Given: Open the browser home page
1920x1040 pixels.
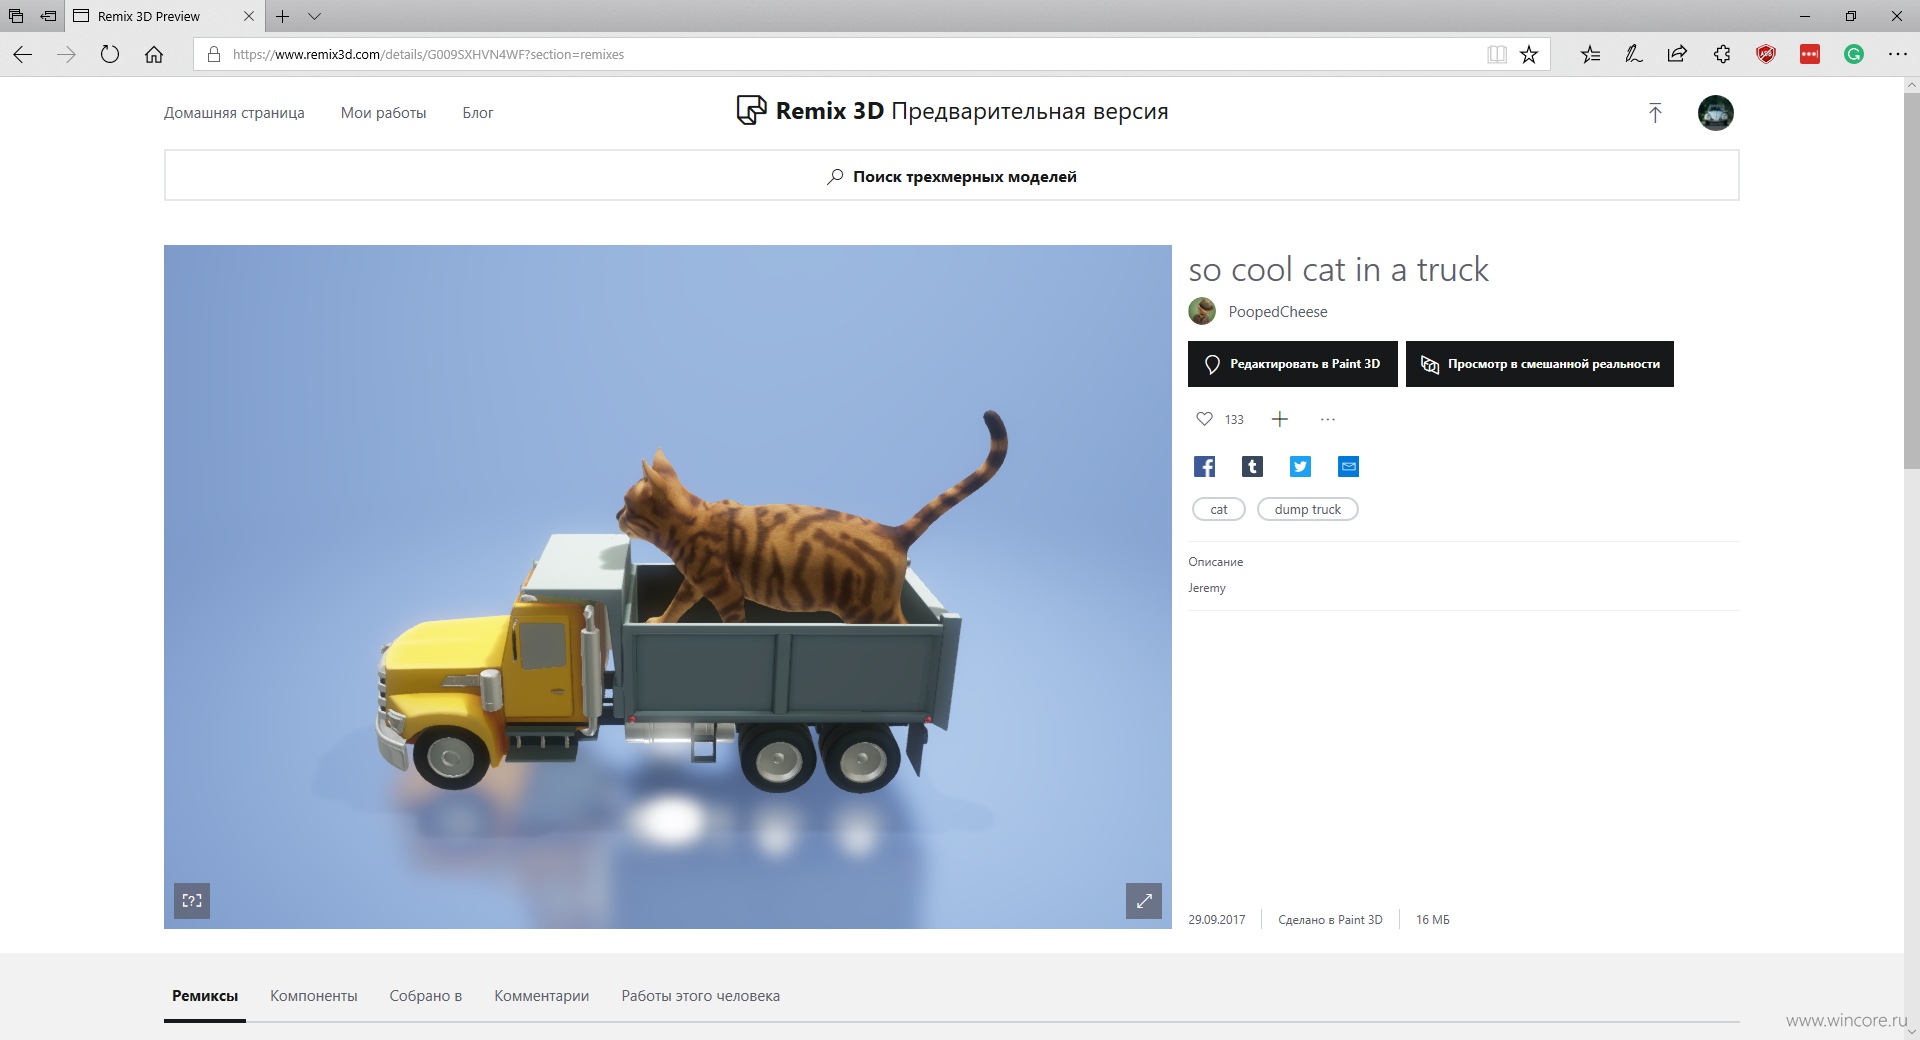Looking at the screenshot, I should (154, 54).
